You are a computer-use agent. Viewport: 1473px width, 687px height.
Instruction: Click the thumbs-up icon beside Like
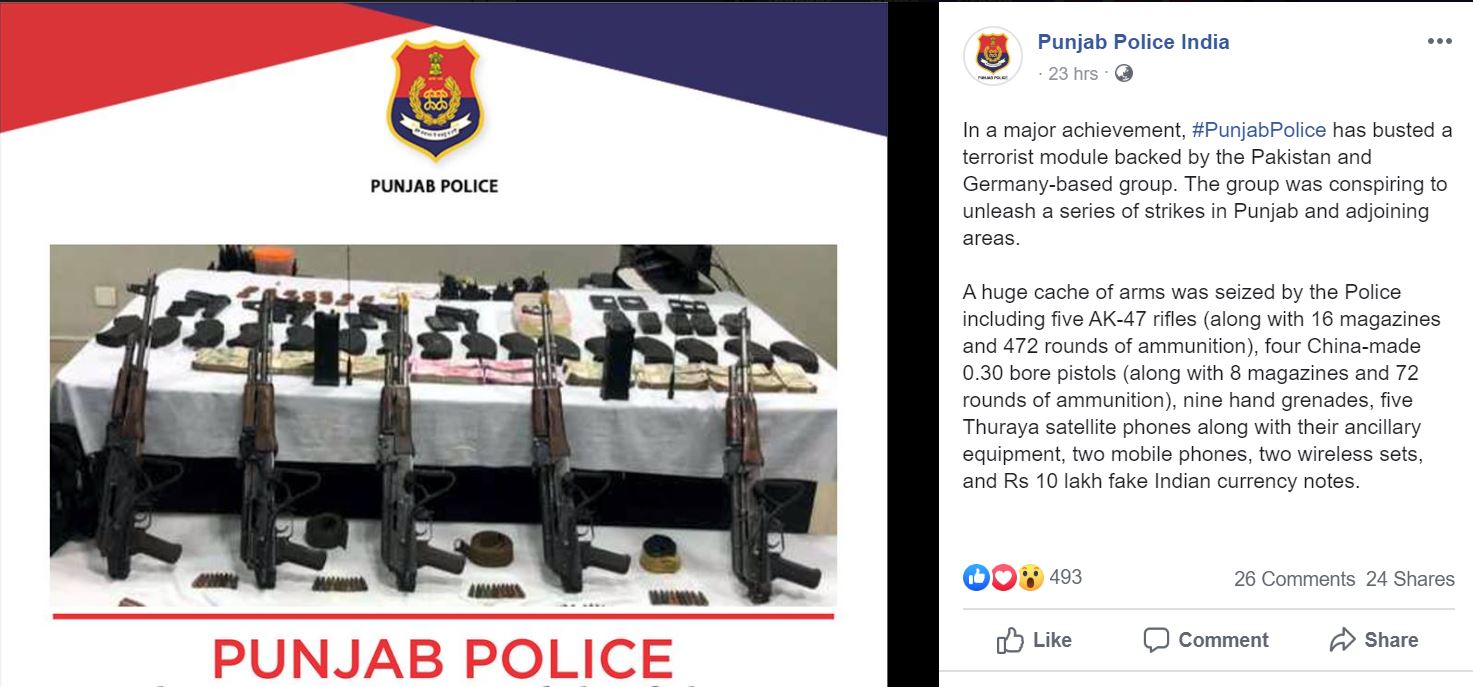(1010, 640)
